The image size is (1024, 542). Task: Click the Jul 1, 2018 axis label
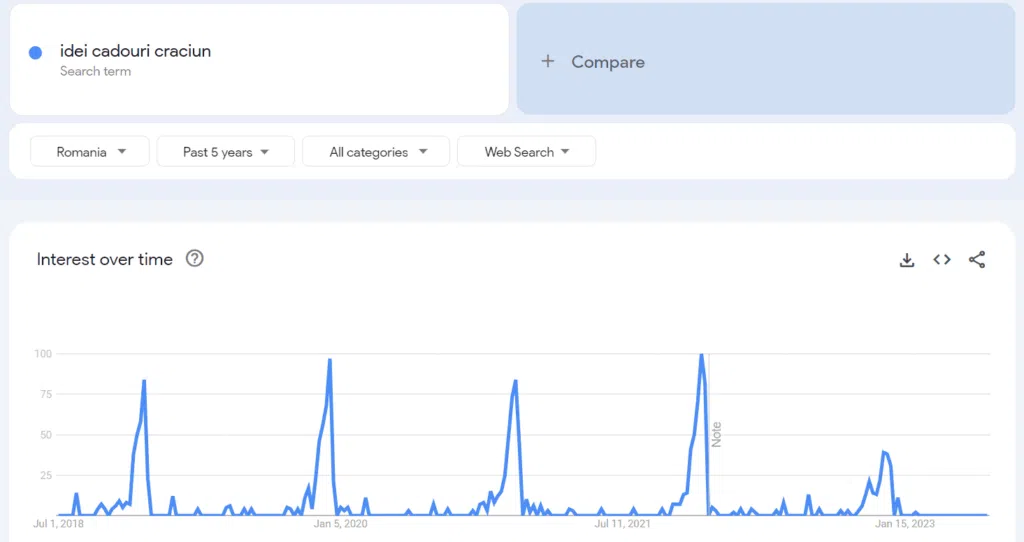click(x=59, y=524)
